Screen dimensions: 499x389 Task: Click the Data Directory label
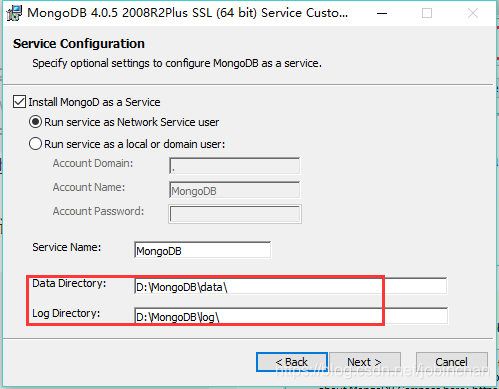click(69, 283)
